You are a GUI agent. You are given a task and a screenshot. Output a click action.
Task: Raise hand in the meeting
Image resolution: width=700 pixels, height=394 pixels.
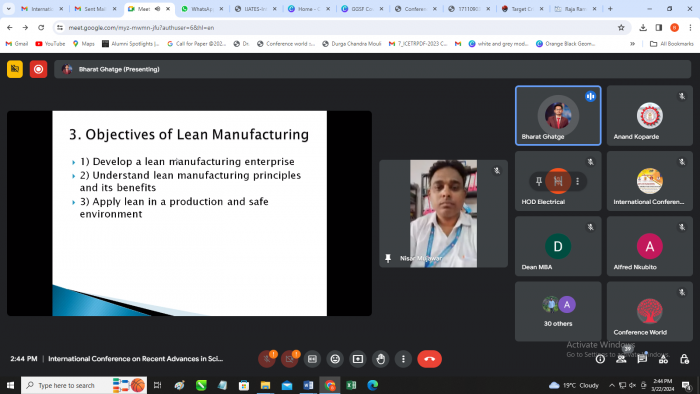[x=380, y=359]
